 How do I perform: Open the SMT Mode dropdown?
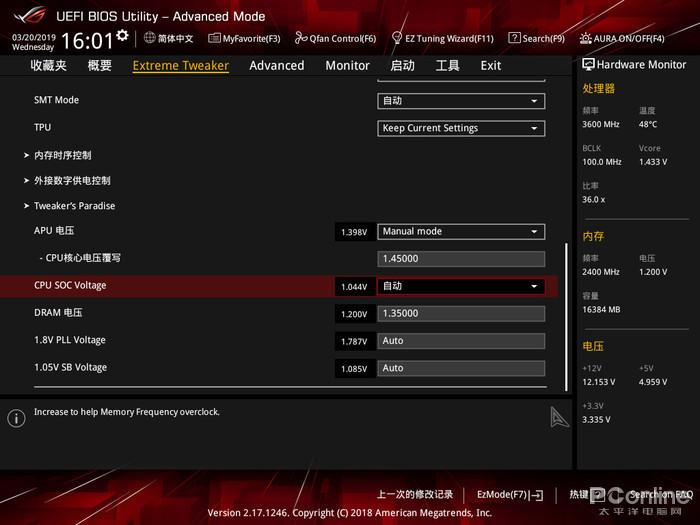tap(461, 101)
